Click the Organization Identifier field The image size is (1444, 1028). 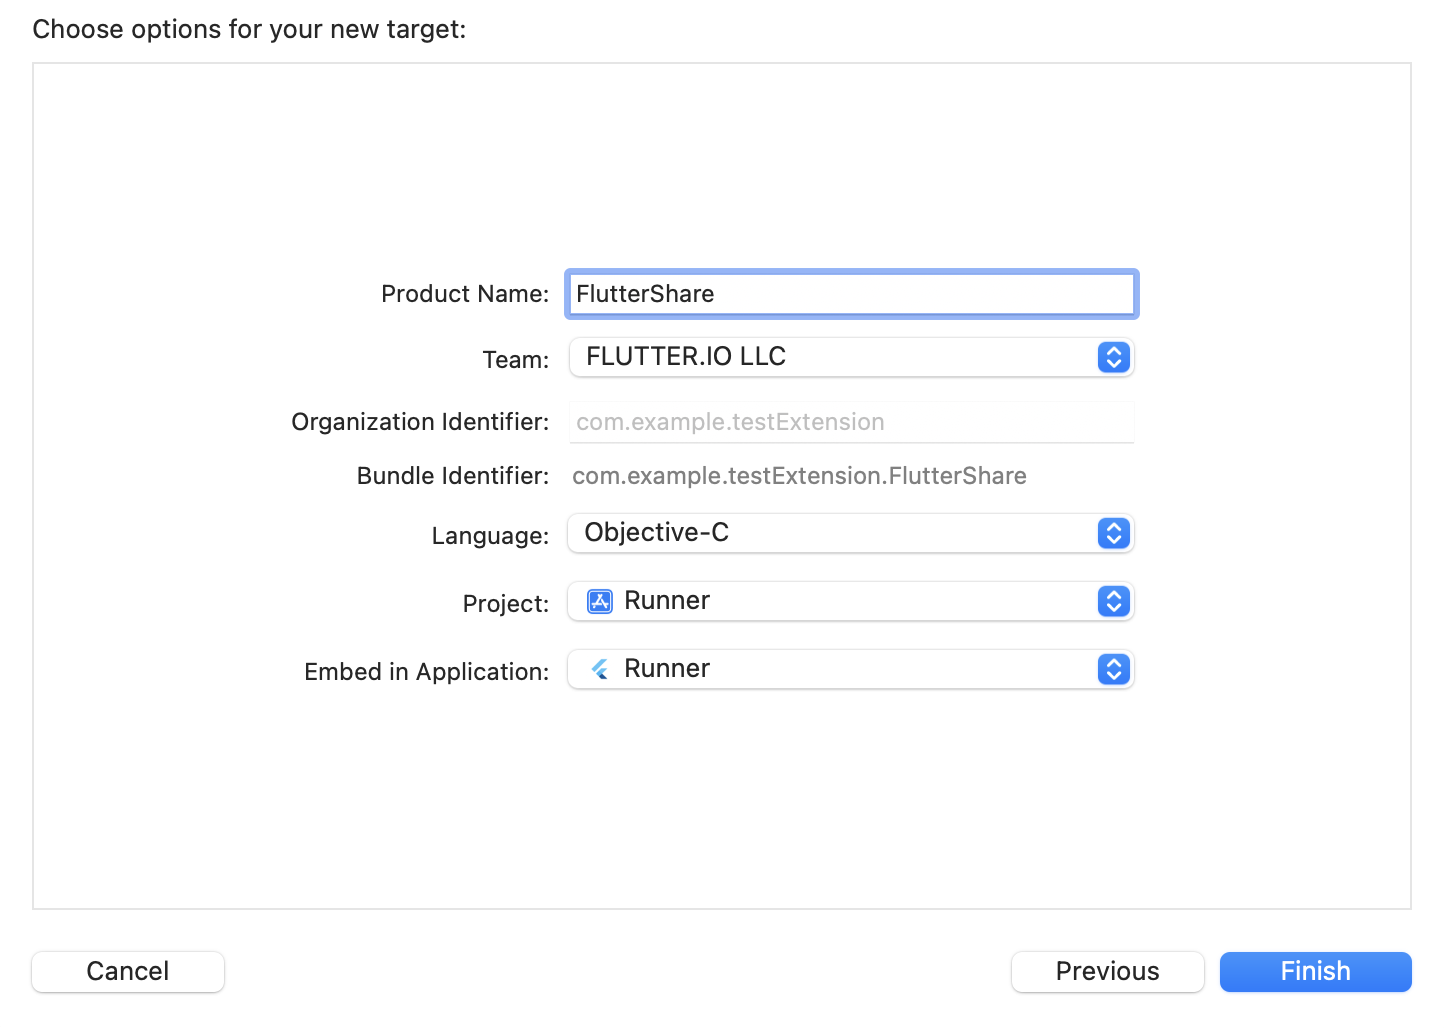coord(850,422)
